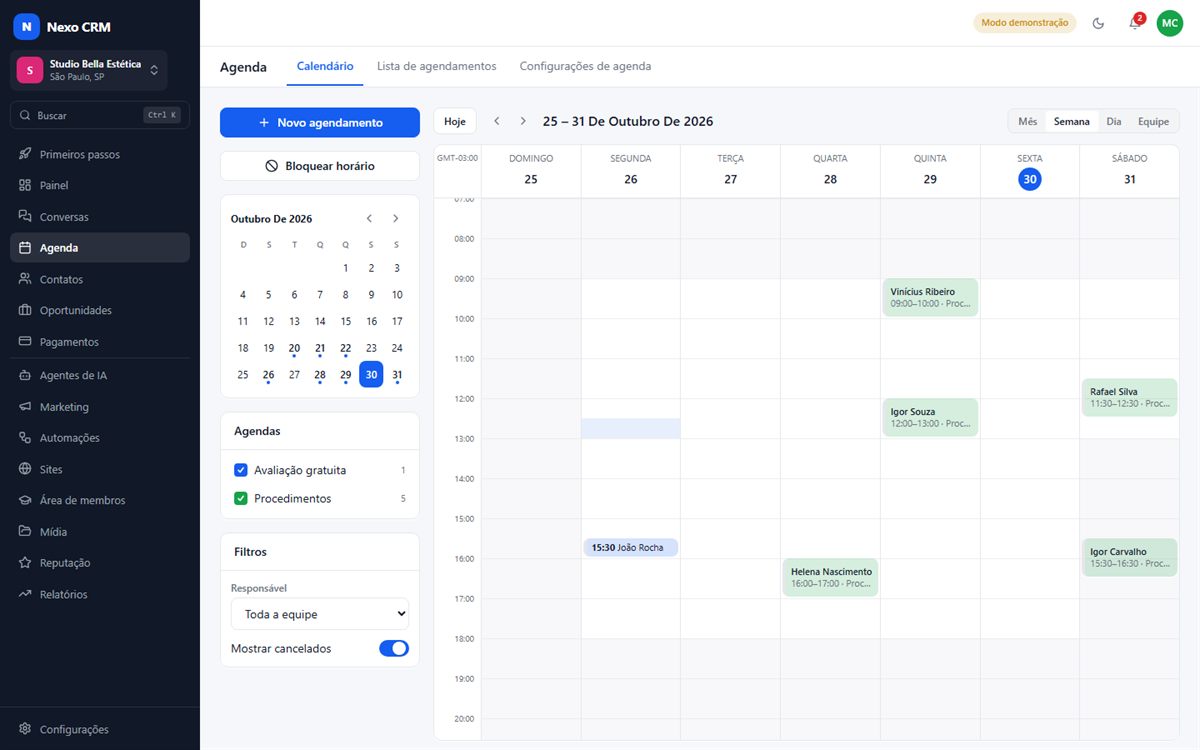This screenshot has height=750, width=1200.
Task: Click Terça 27 column header
Action: [x=731, y=171]
